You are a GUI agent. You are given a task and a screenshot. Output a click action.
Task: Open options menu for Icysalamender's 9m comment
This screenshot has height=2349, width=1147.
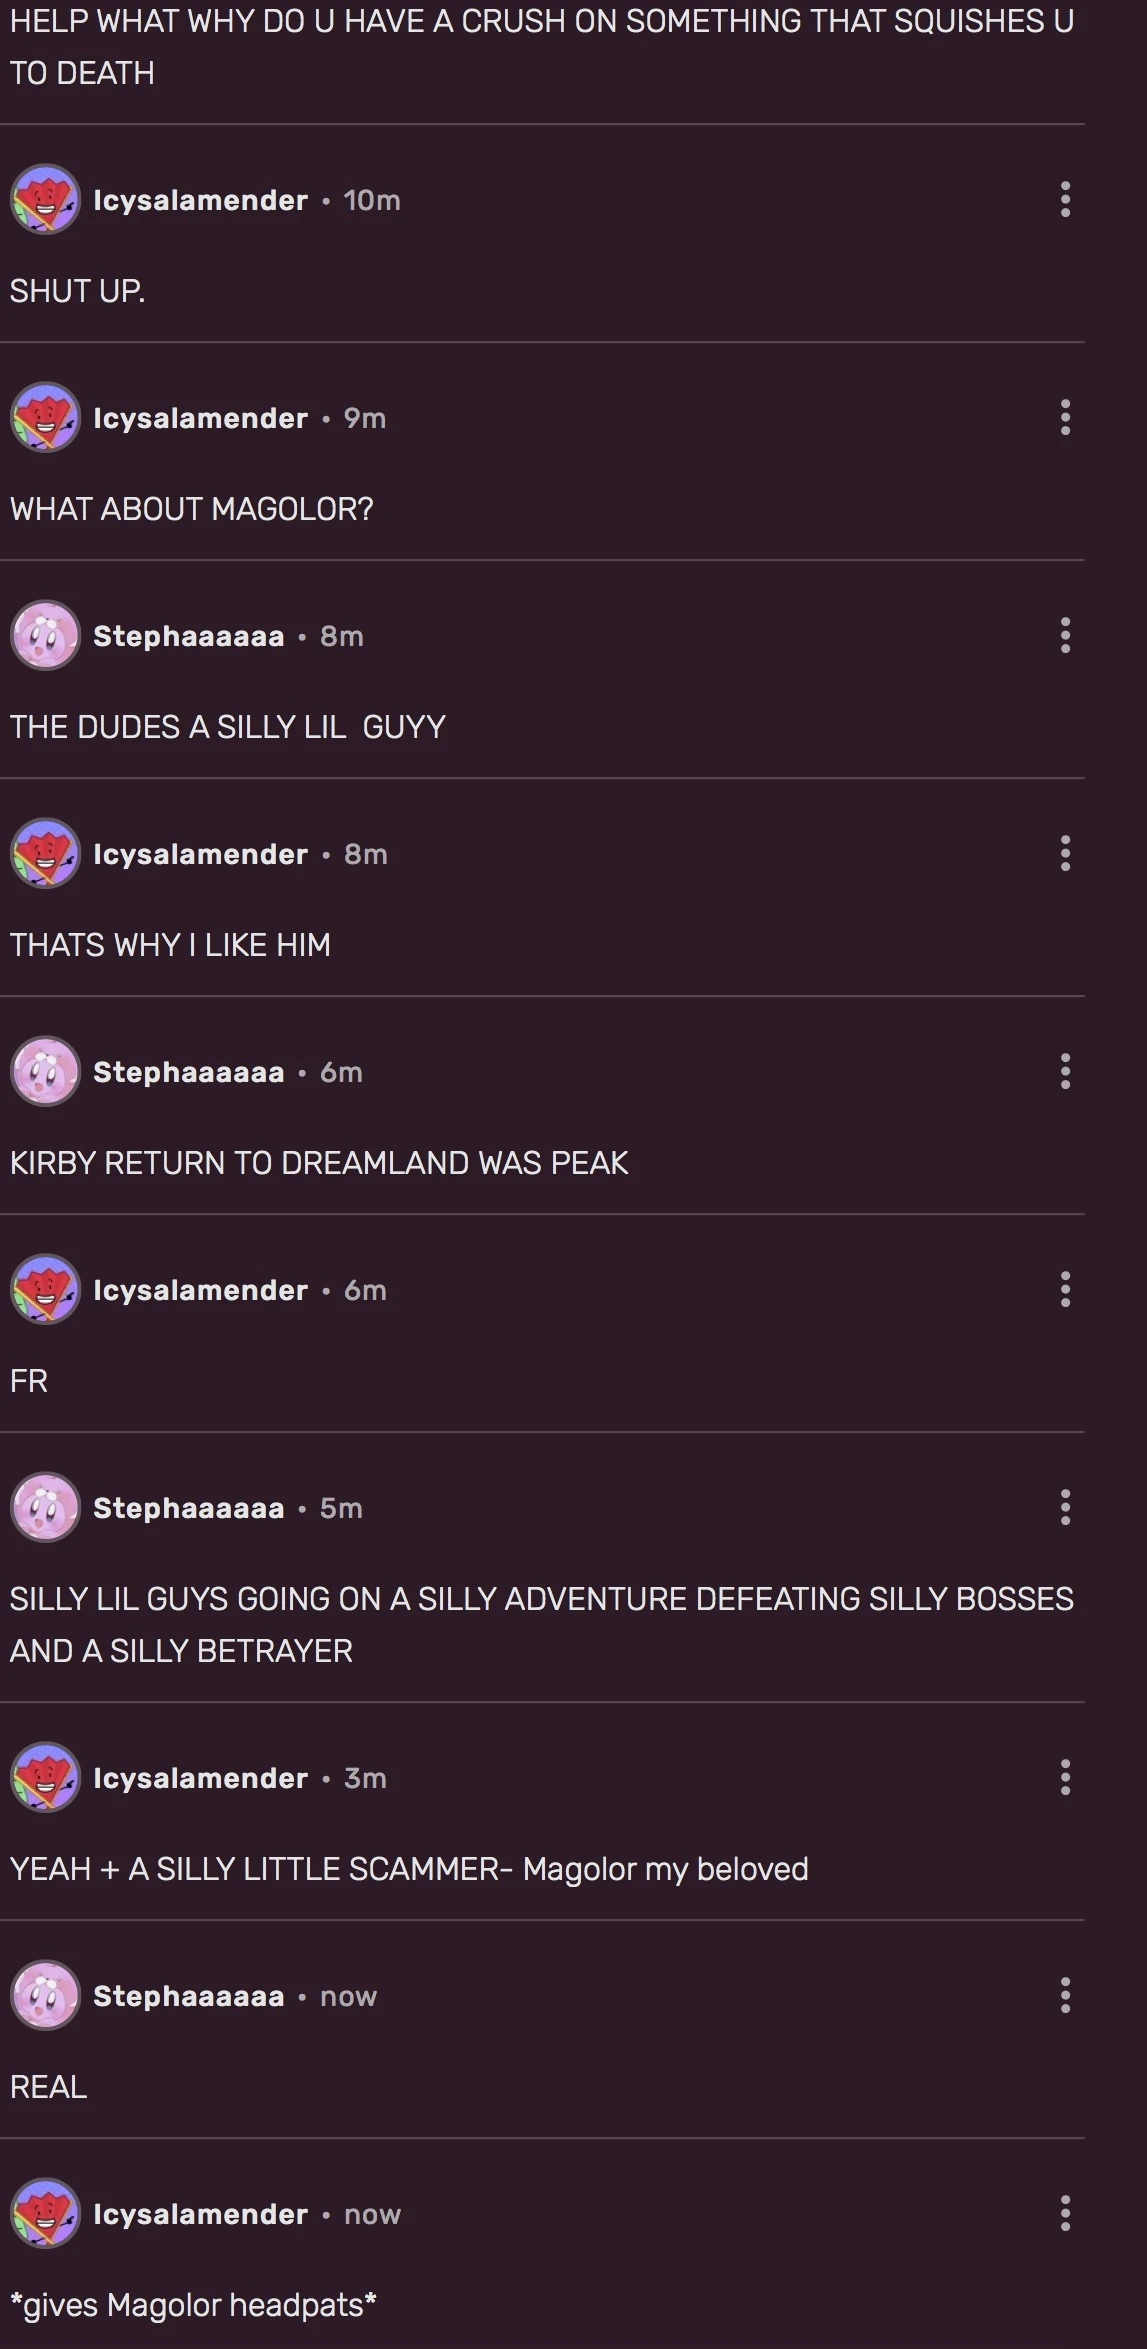pos(1065,417)
